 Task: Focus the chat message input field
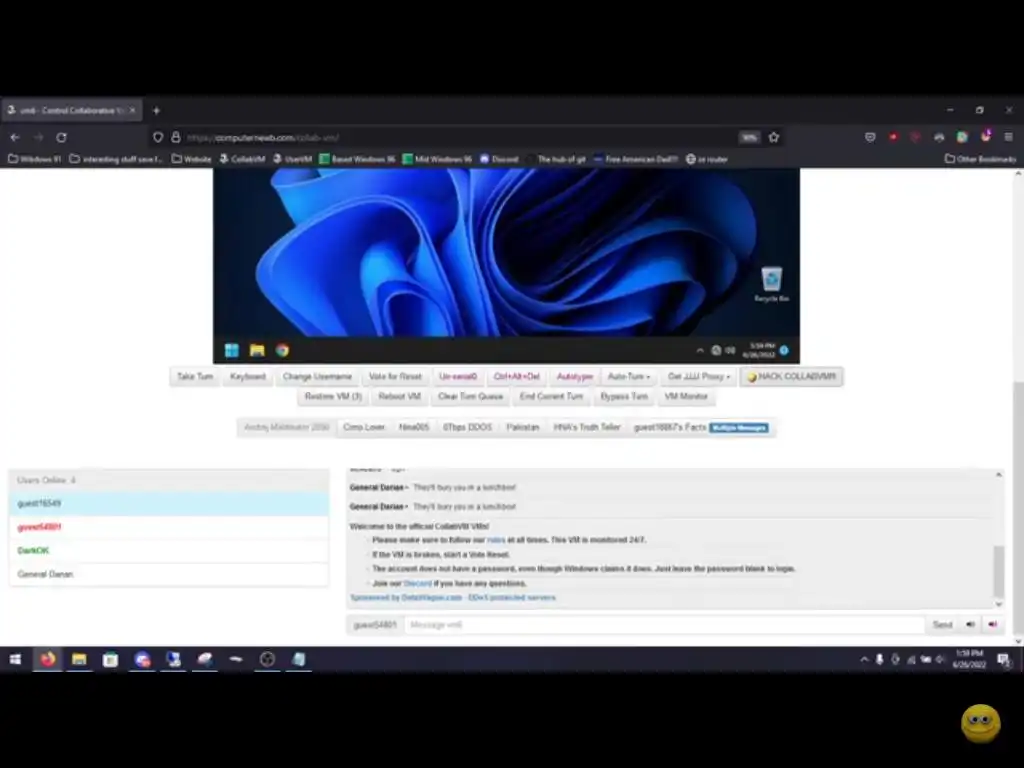664,625
